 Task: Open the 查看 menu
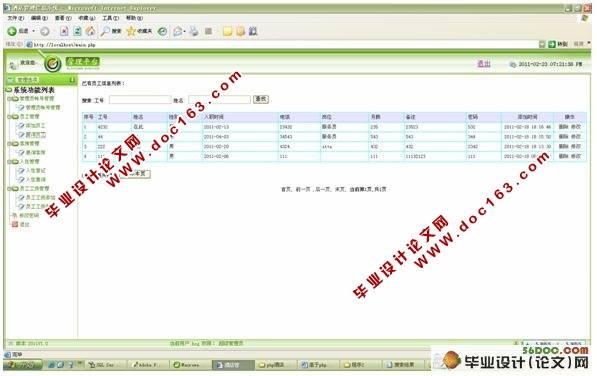pyautogui.click(x=63, y=18)
